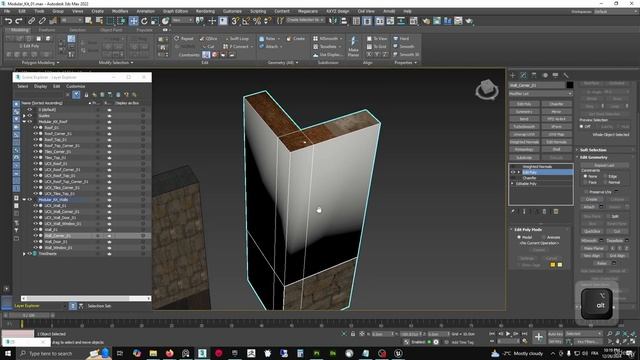Viewport: 640px width, 360px height.
Task: Toggle visibility eye of Wall_Corner_01 layer row
Action: point(36,236)
